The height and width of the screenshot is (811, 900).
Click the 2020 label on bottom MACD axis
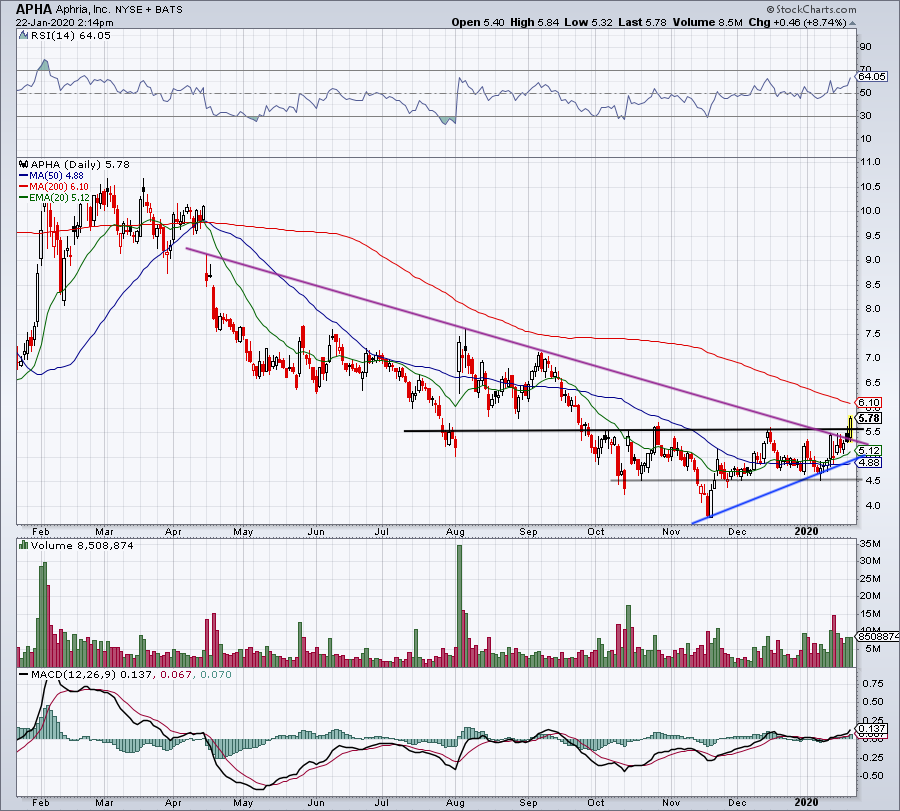(x=806, y=802)
